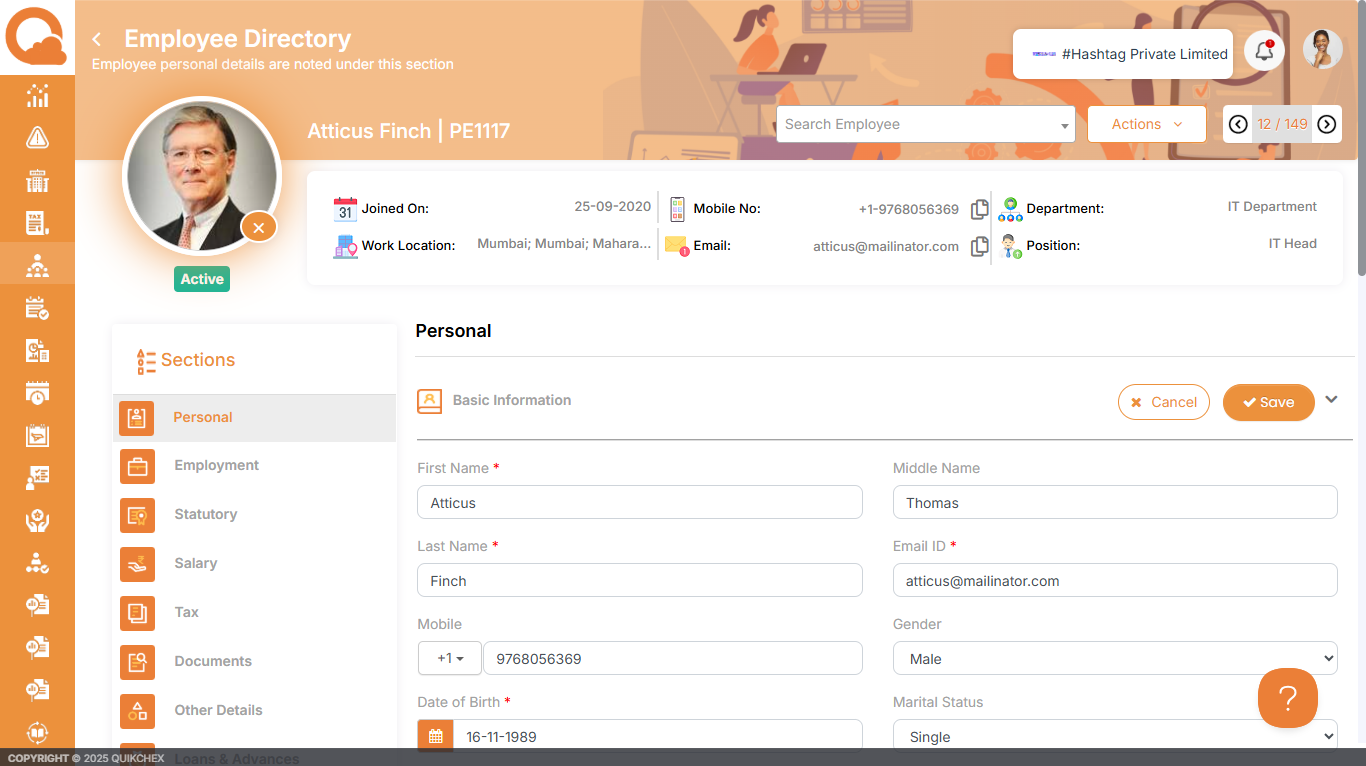Select the Tax section
This screenshot has height=766, width=1366.
254,613
